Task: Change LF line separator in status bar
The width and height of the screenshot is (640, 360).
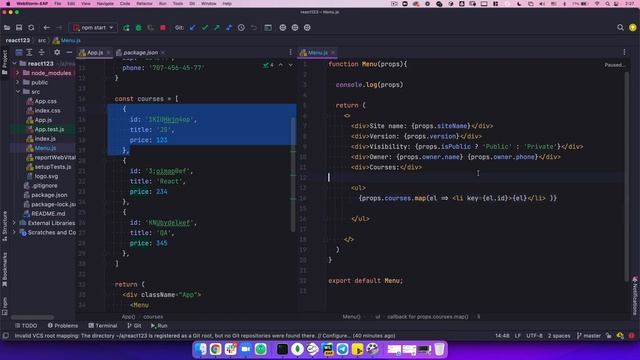Action: click(518, 336)
